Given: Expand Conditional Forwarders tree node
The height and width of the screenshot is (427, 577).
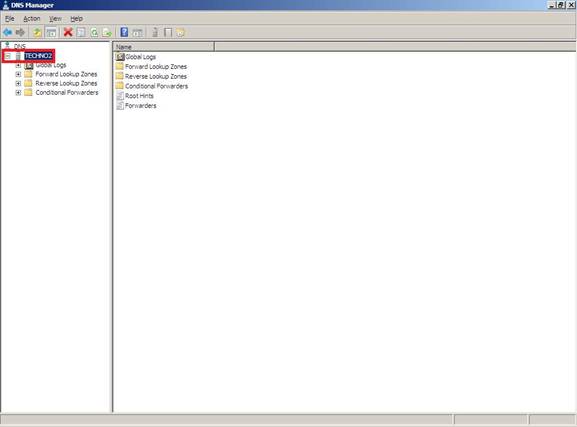Looking at the screenshot, I should [18, 93].
